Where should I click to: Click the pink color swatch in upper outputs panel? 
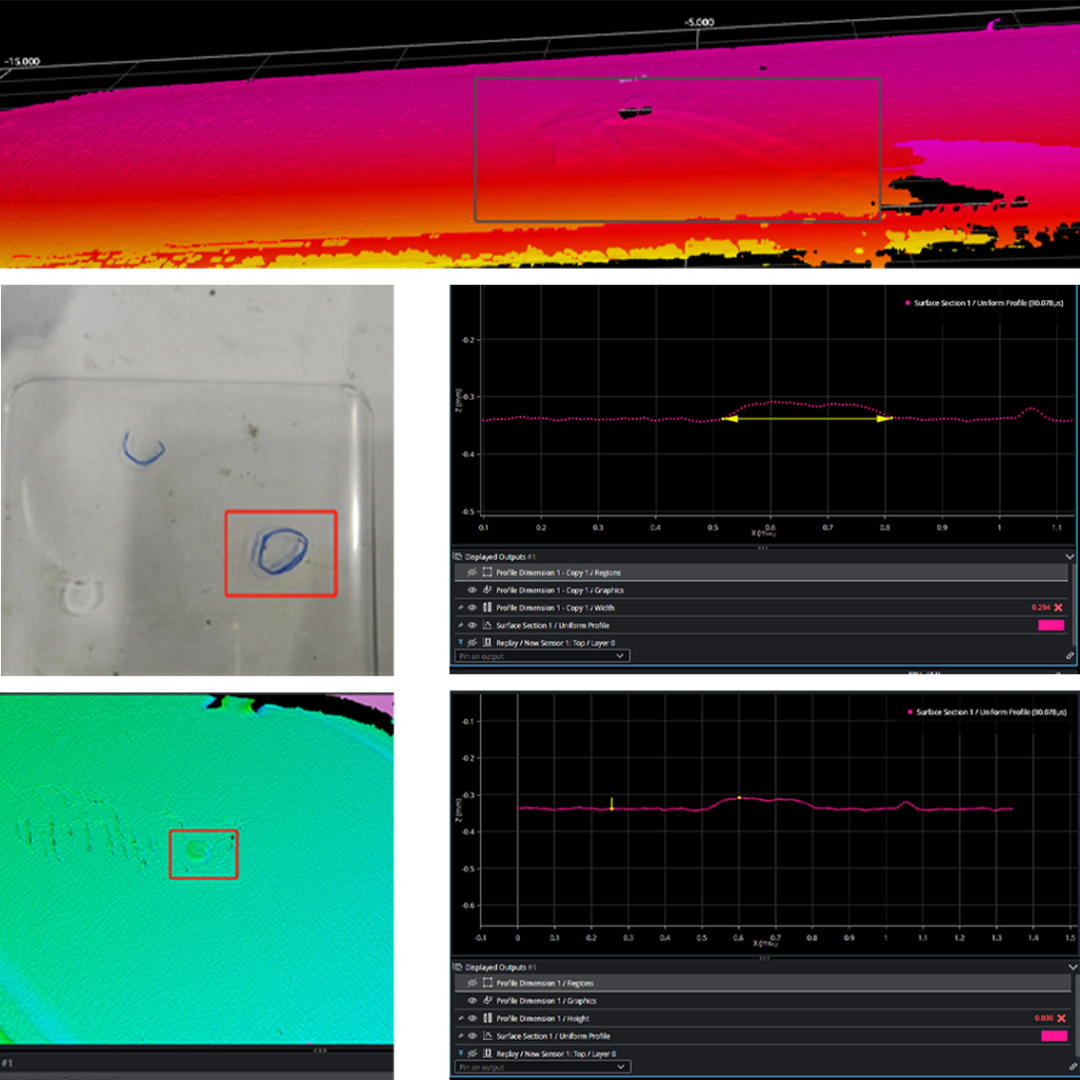(x=1050, y=625)
